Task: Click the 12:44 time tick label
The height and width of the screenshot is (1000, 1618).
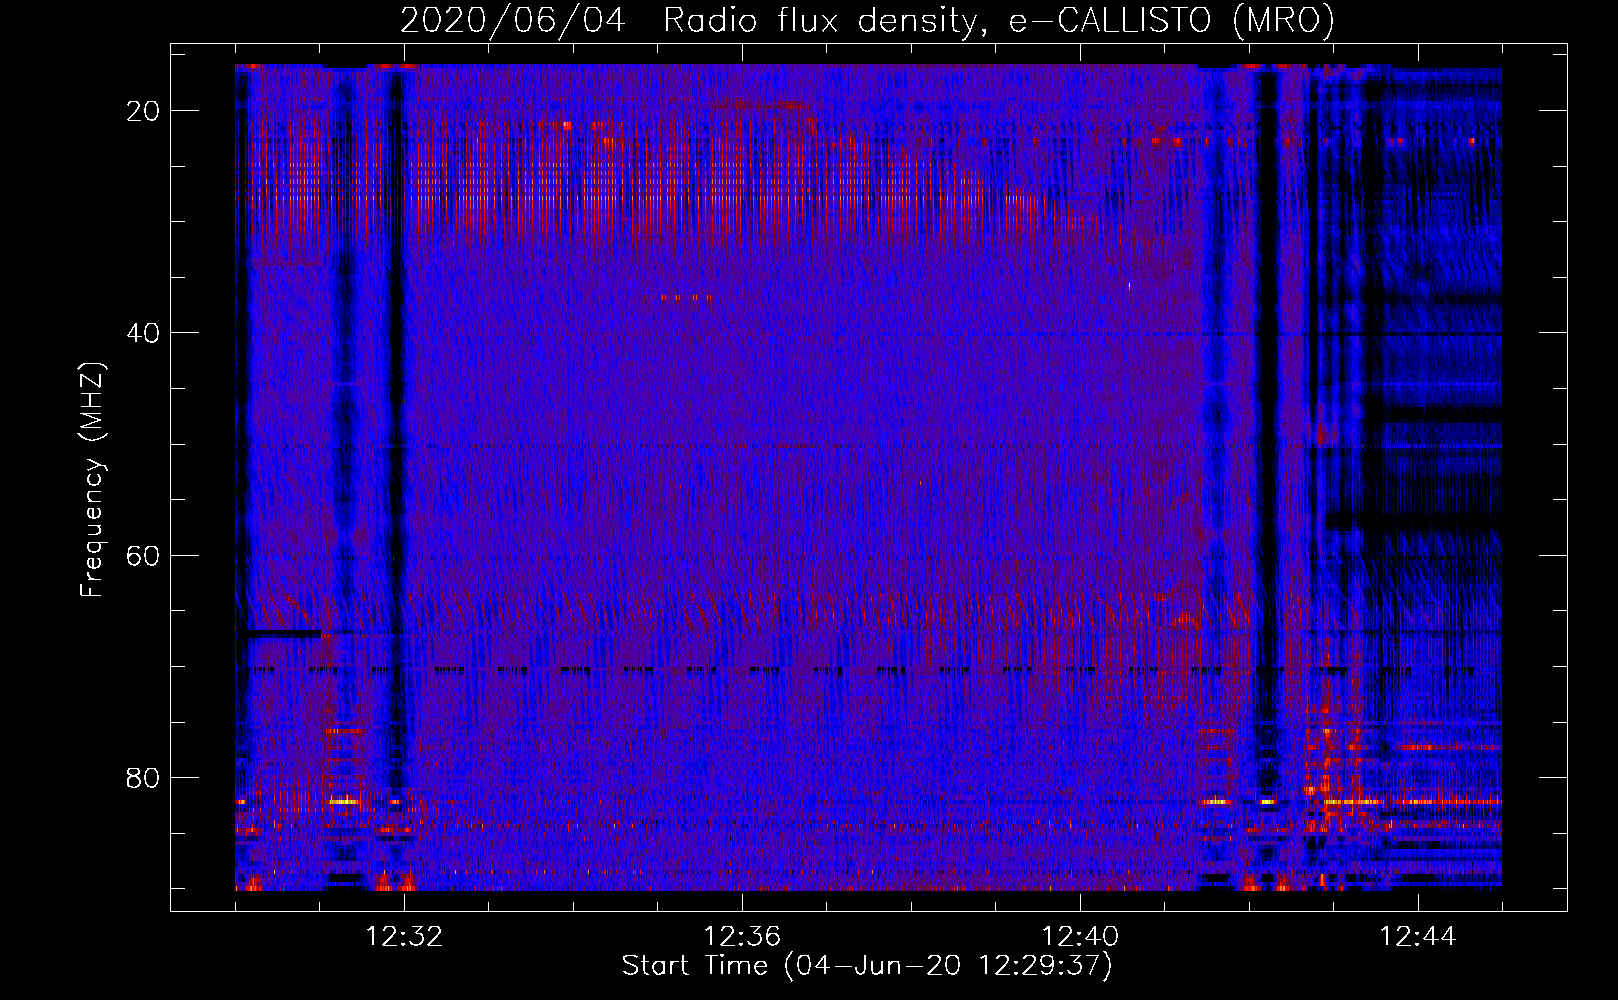Action: click(x=1418, y=936)
